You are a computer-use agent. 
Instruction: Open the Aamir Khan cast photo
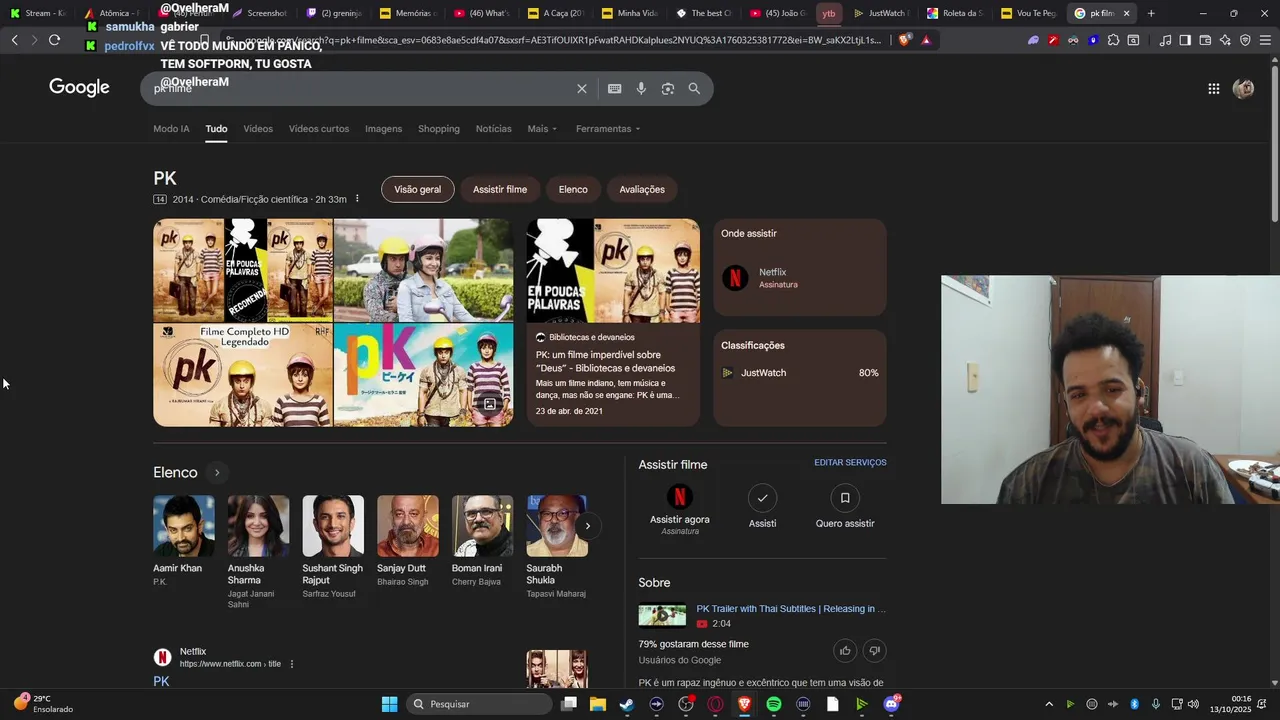click(x=184, y=526)
